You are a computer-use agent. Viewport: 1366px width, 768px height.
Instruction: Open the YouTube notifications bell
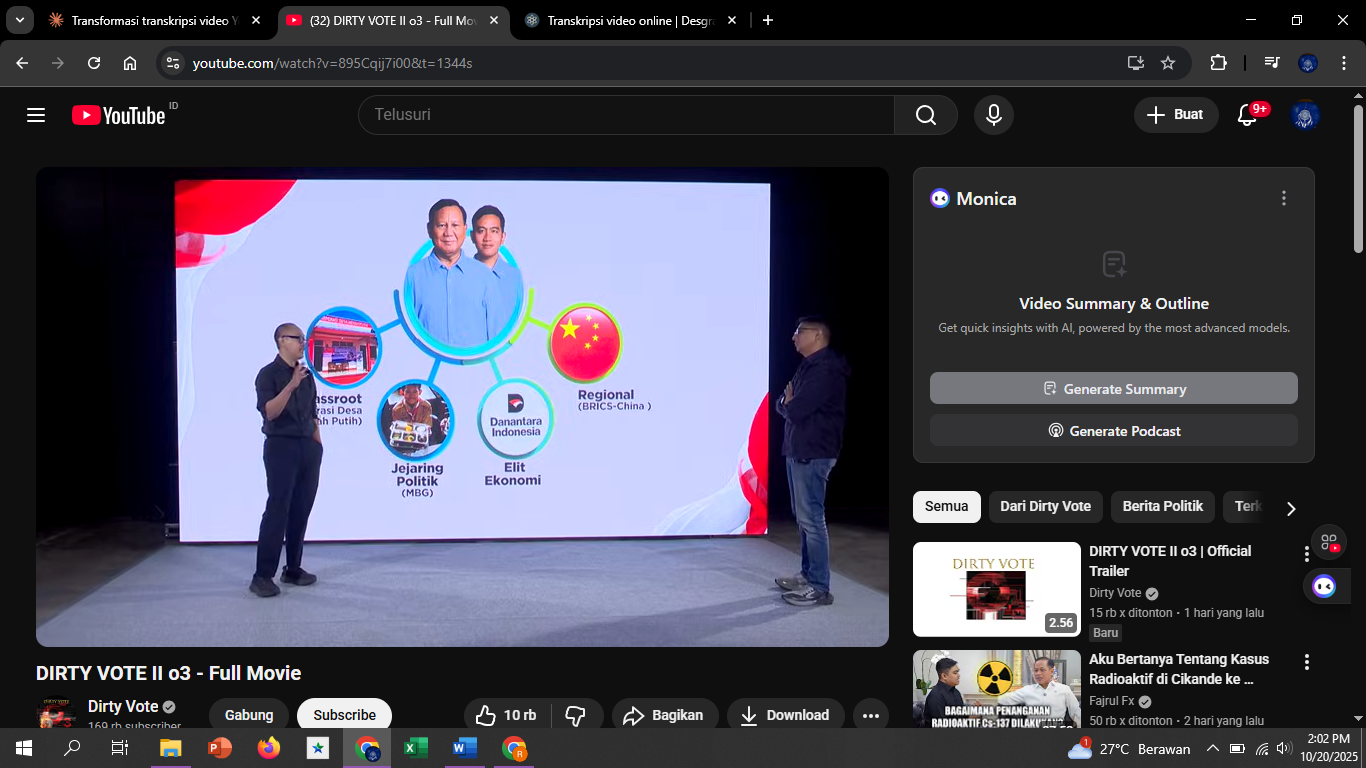point(1247,115)
